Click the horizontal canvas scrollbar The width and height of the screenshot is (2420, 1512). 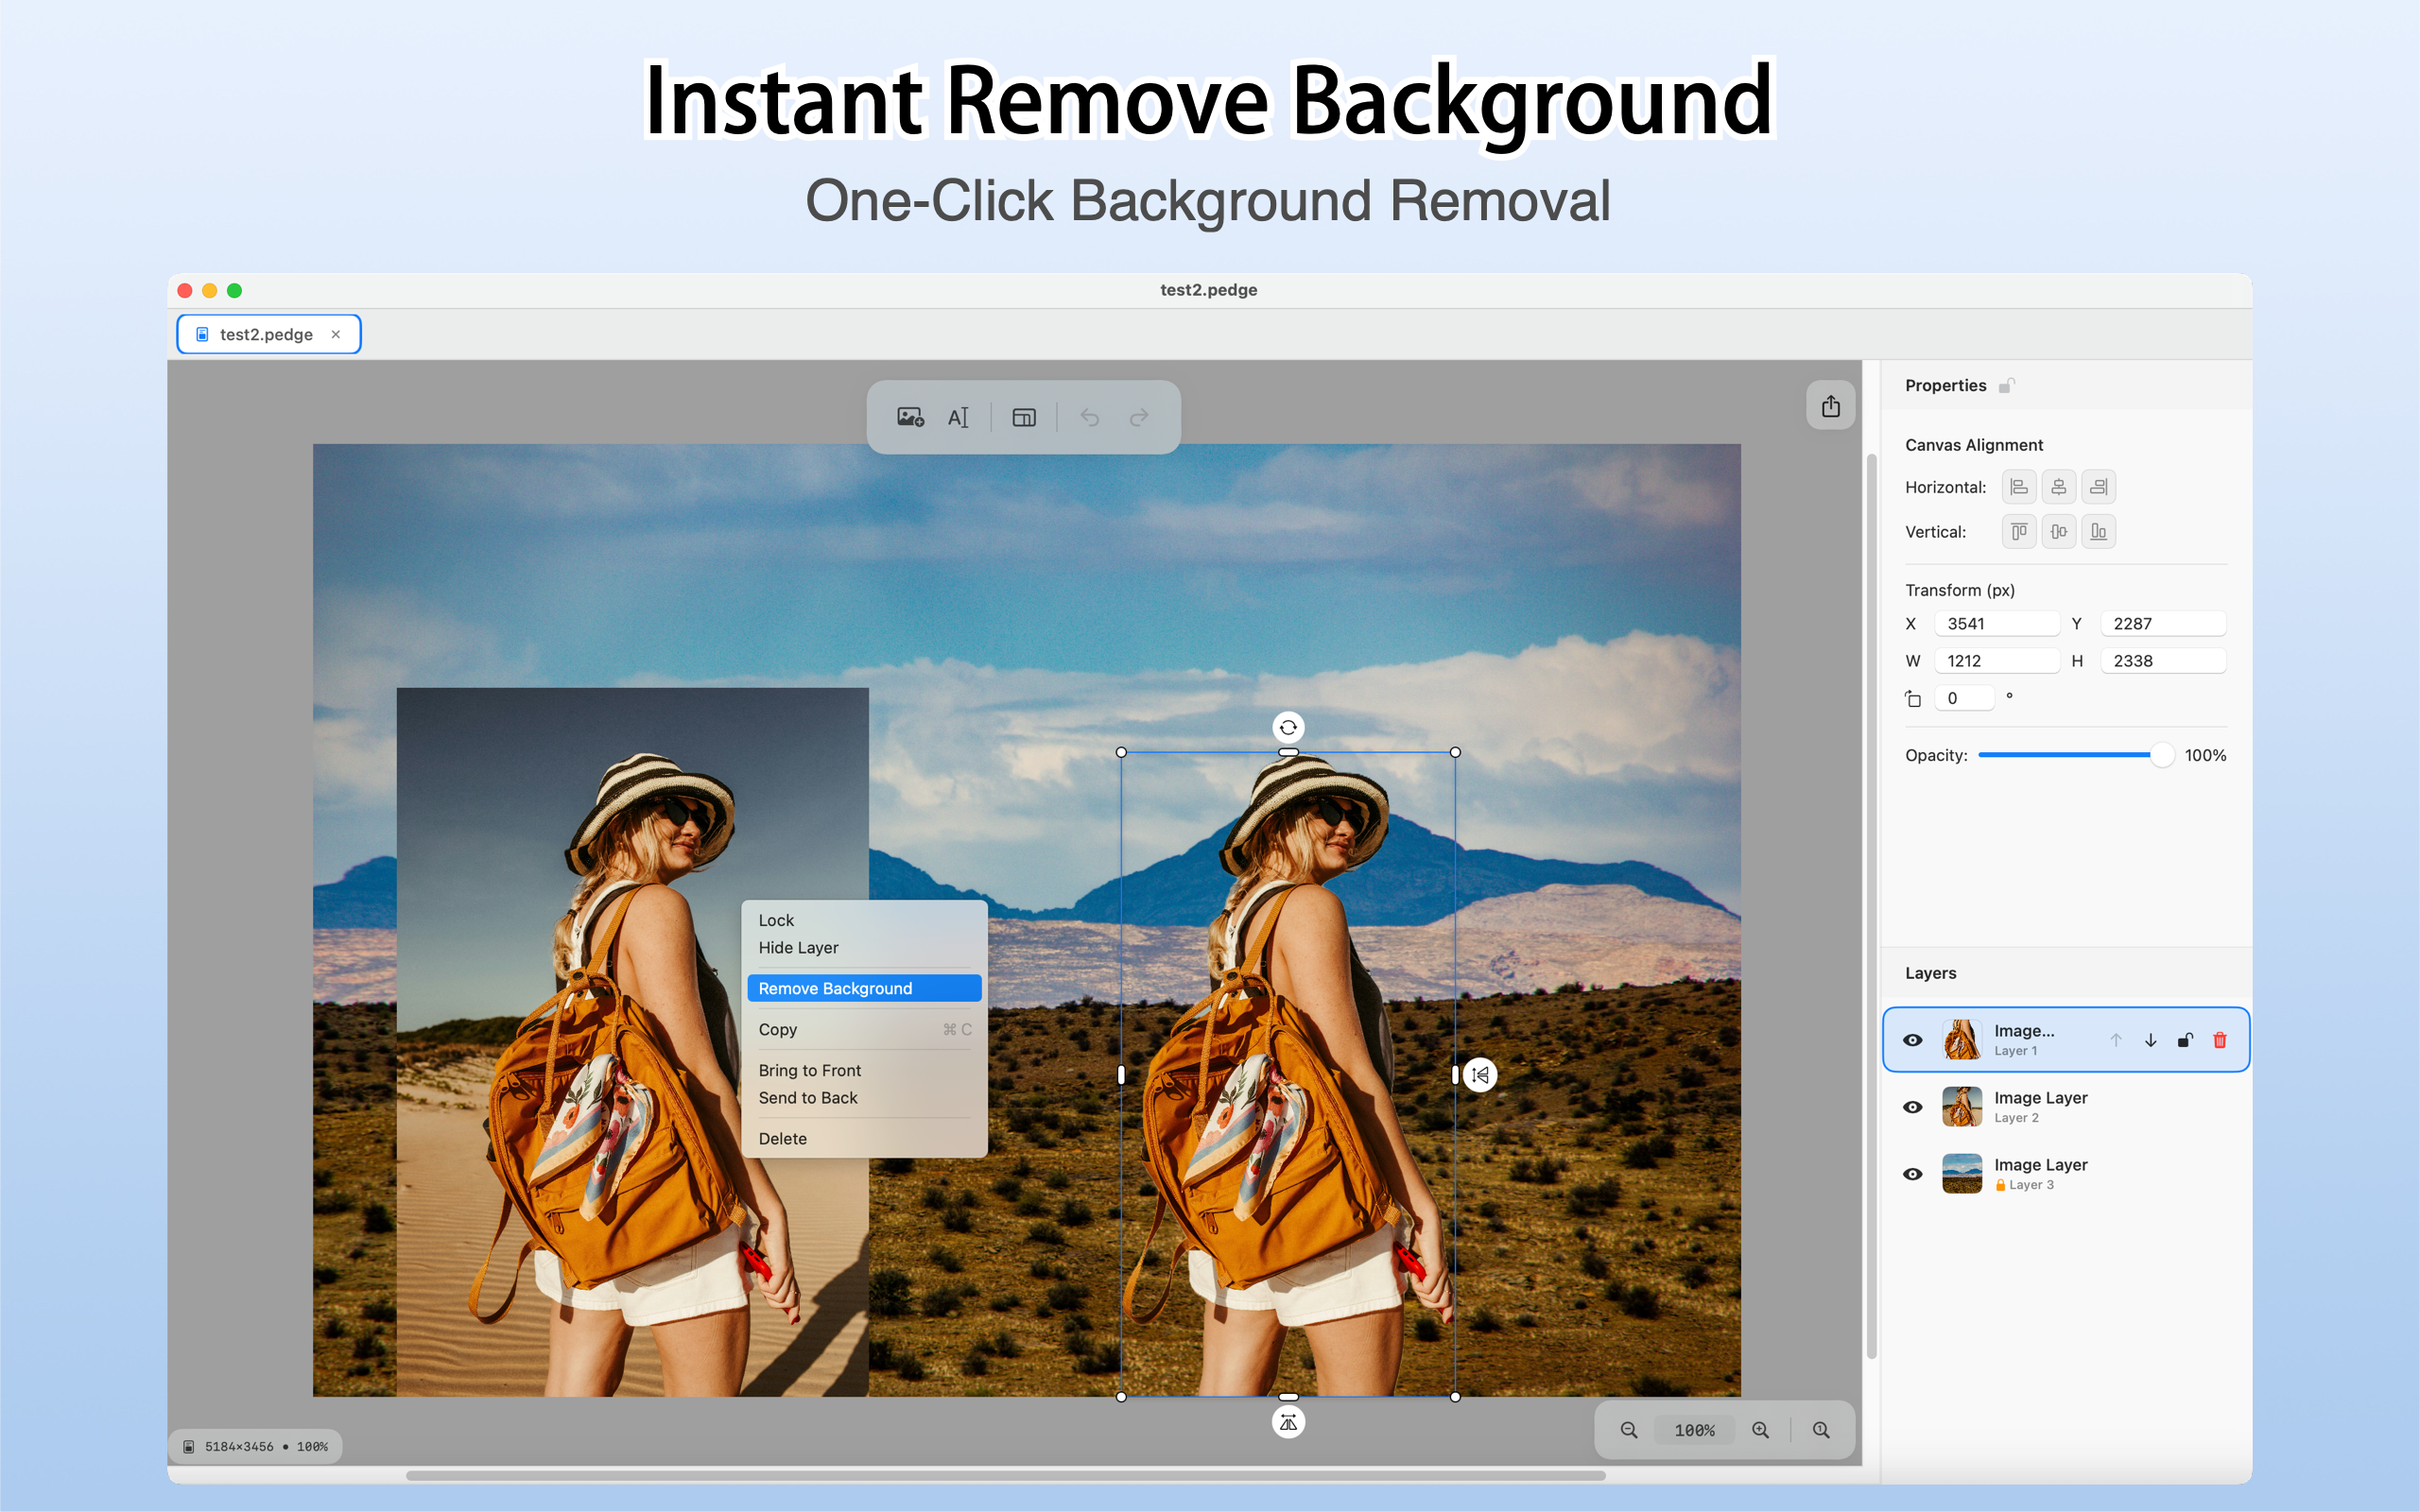point(1005,1475)
